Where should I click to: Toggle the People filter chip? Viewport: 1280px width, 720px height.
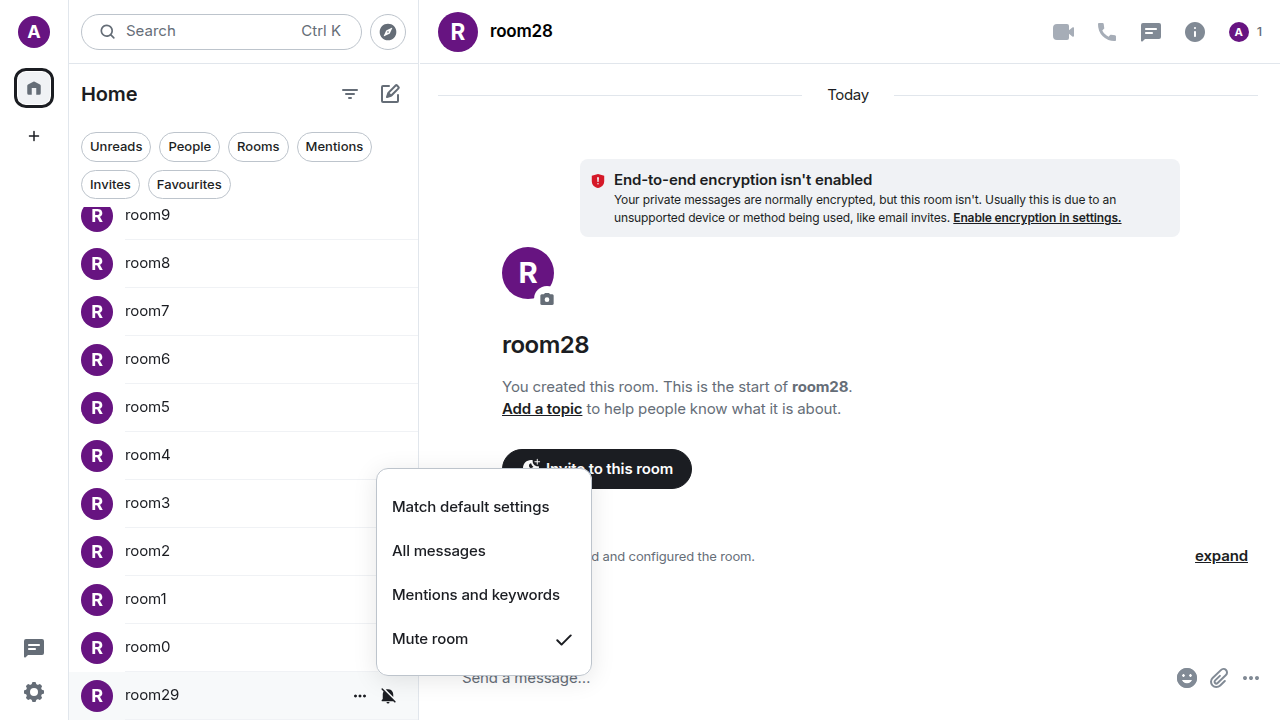189,147
